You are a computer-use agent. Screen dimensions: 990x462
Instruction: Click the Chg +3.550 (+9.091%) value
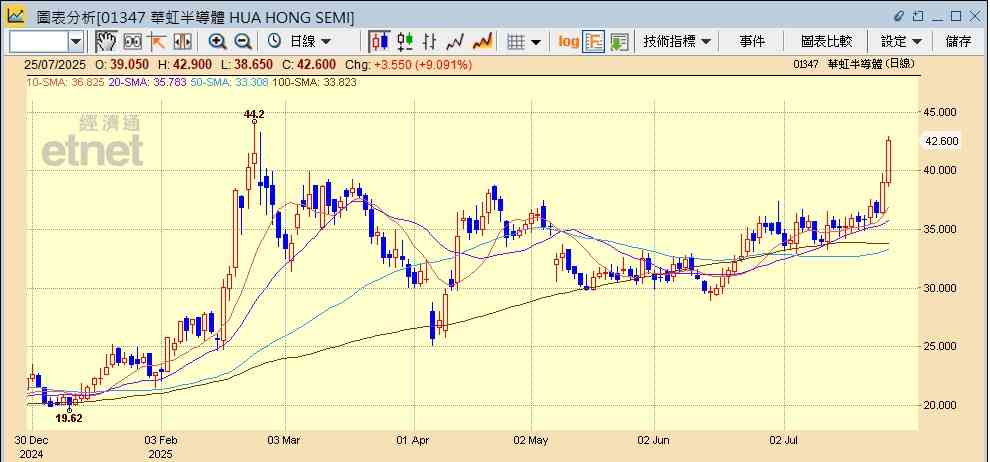point(423,64)
